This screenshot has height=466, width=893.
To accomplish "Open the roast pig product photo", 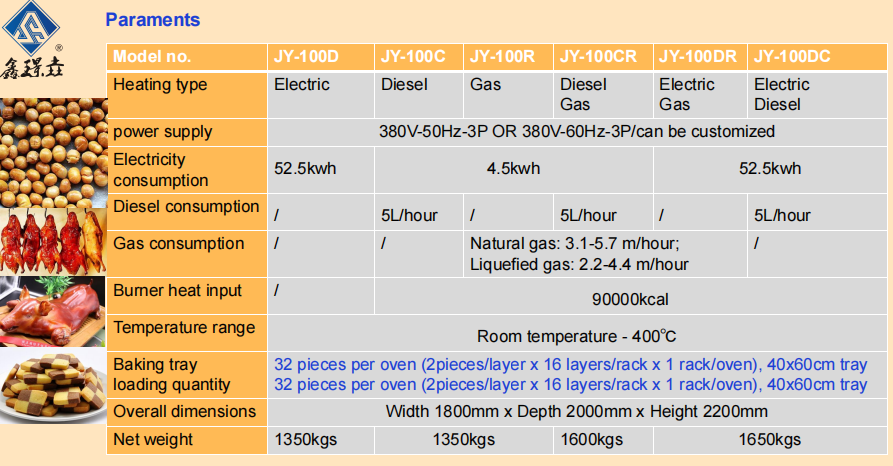I will (53, 310).
